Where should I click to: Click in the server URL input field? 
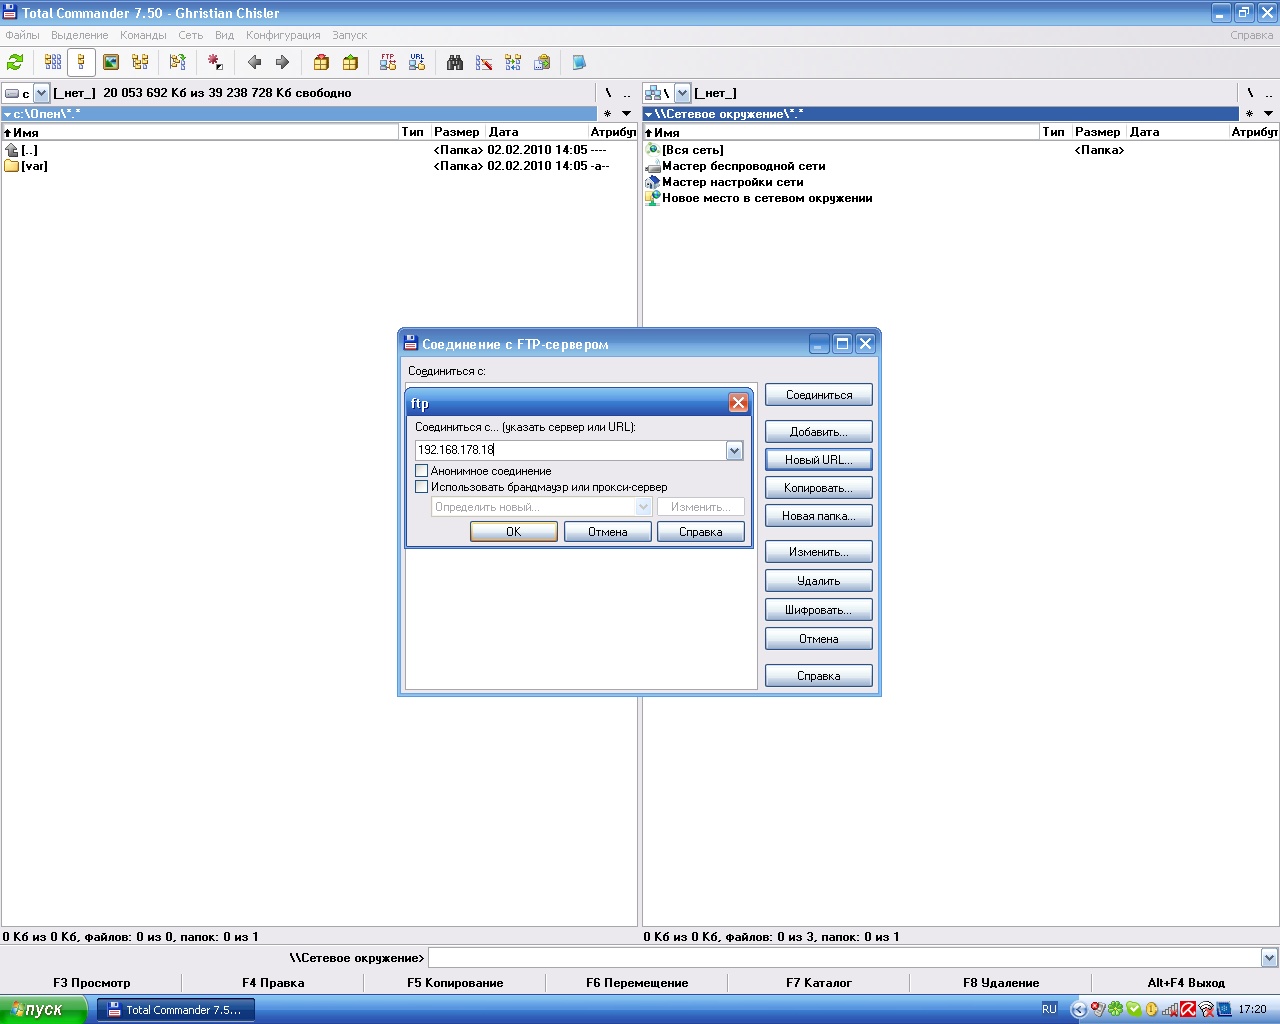[x=571, y=451]
